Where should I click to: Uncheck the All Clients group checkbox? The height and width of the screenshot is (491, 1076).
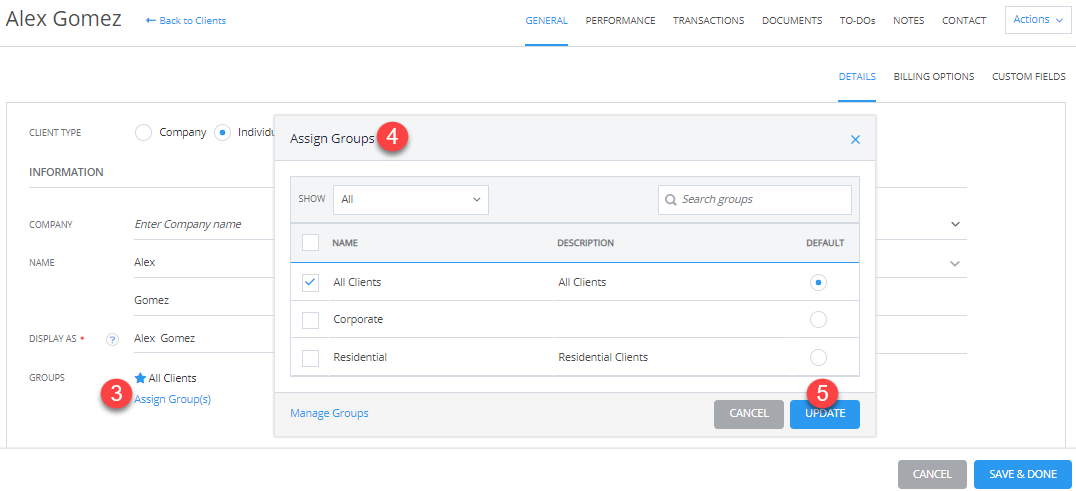pyautogui.click(x=310, y=282)
